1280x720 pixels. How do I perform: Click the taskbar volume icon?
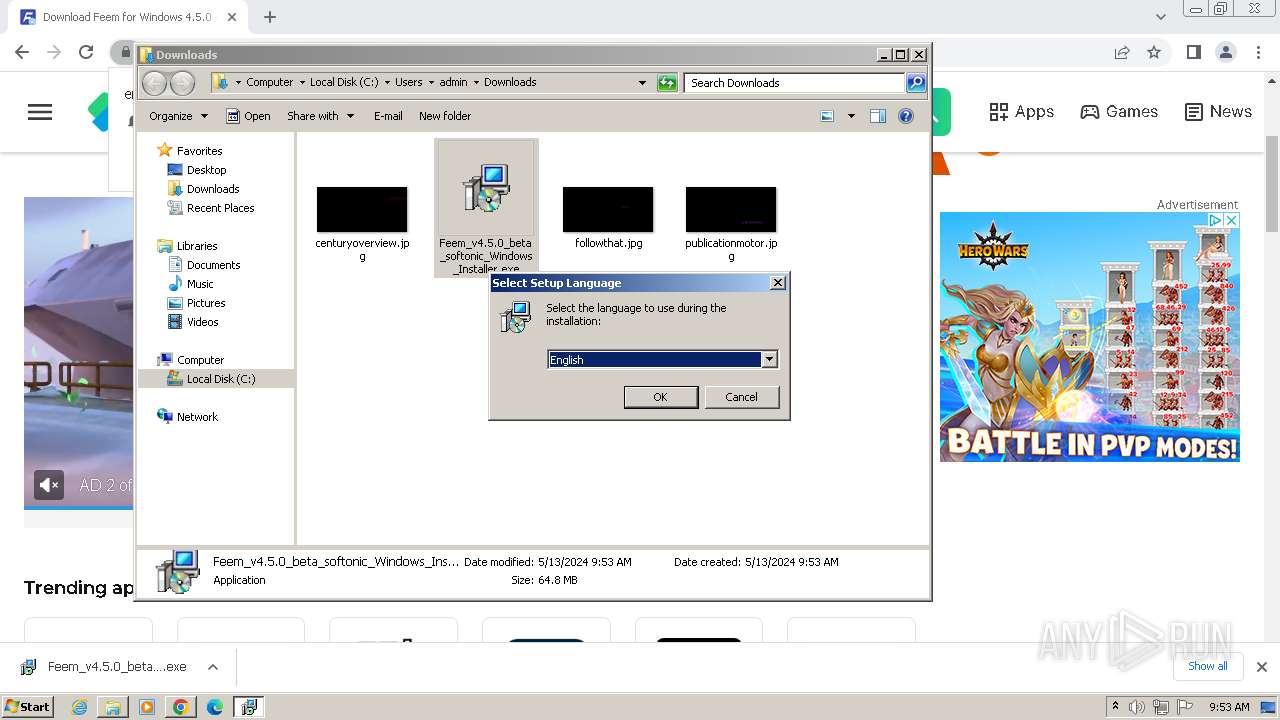(x=1138, y=707)
